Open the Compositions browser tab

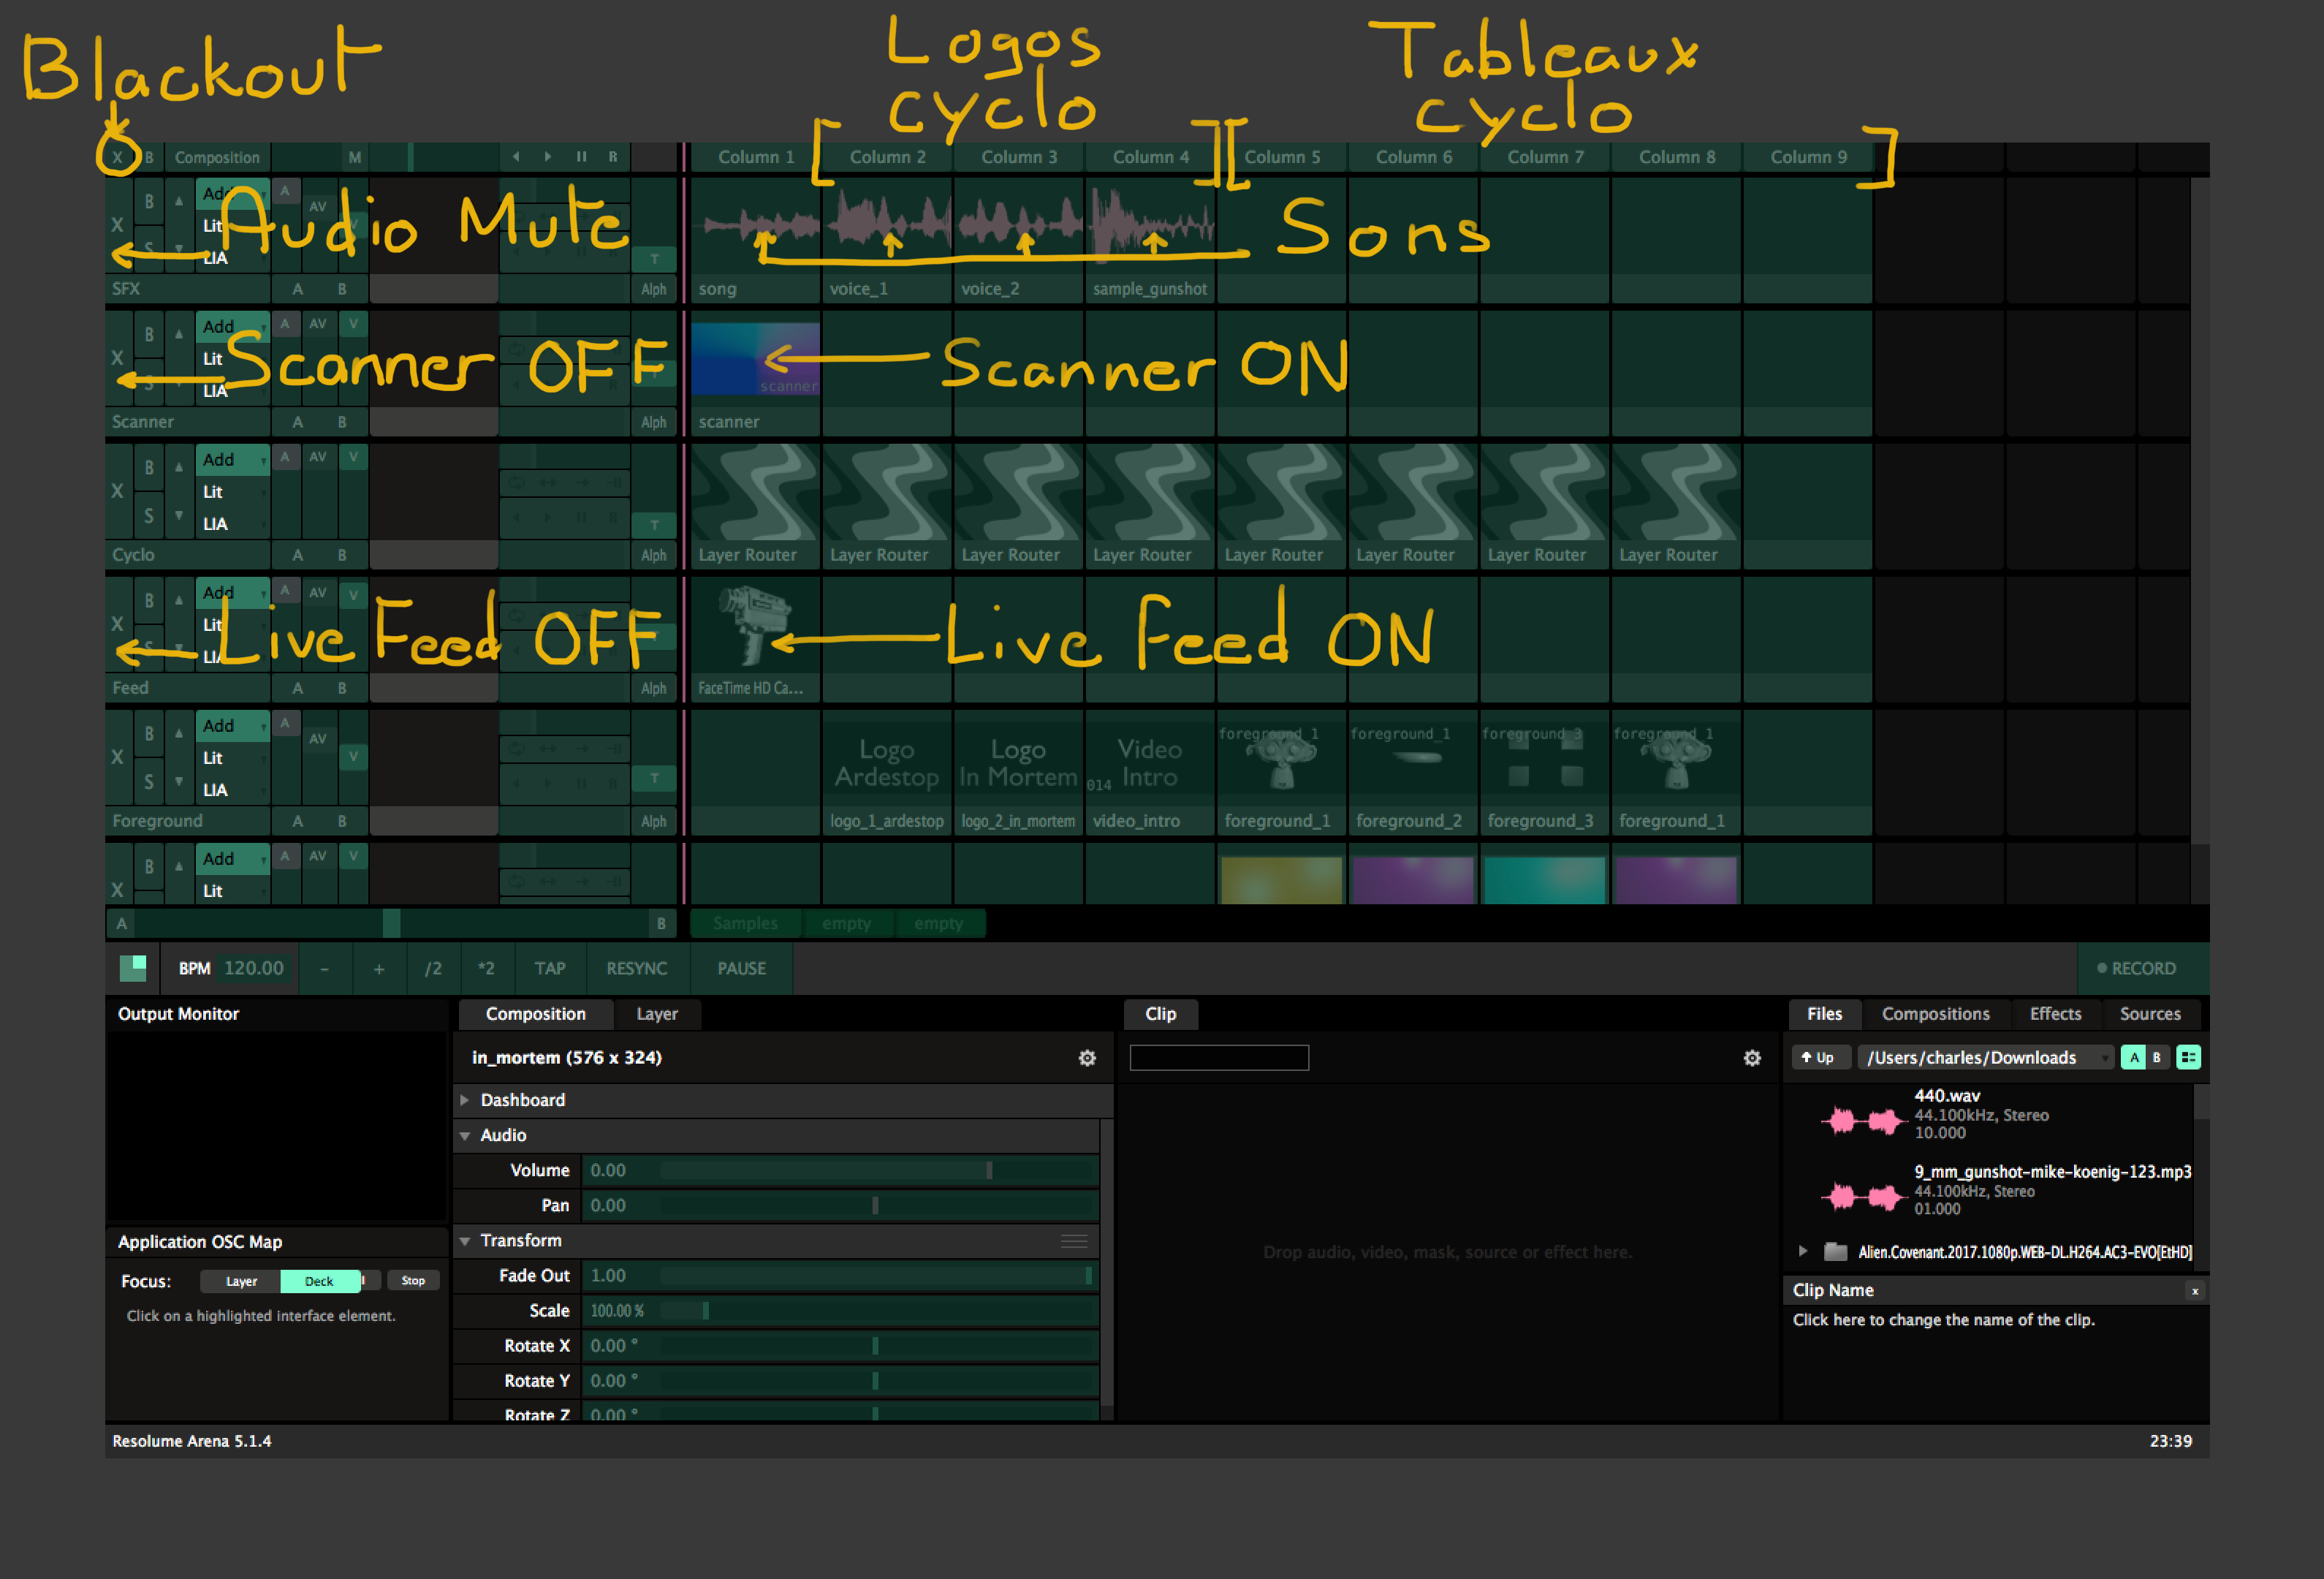[x=1935, y=1014]
